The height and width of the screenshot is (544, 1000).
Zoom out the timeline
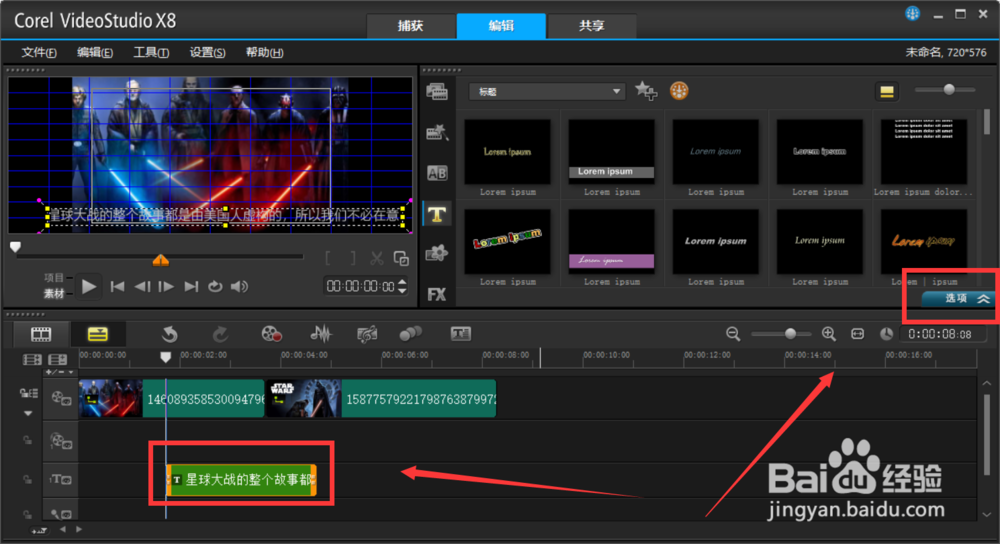733,334
